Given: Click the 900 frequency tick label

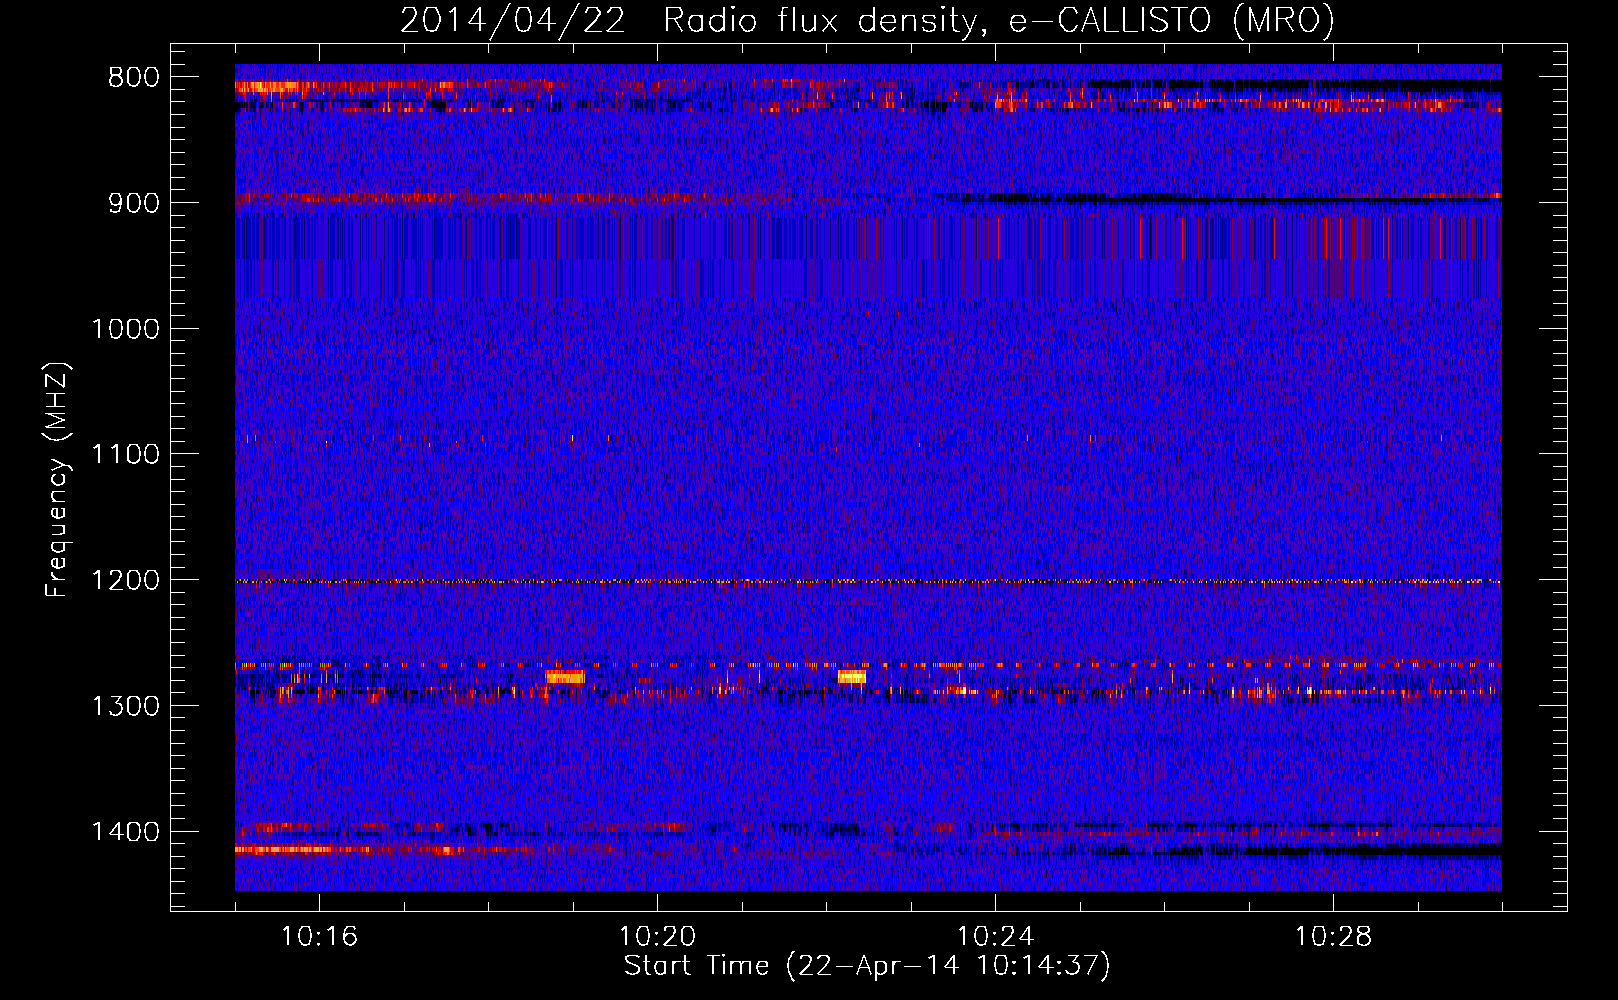Looking at the screenshot, I should point(134,203).
